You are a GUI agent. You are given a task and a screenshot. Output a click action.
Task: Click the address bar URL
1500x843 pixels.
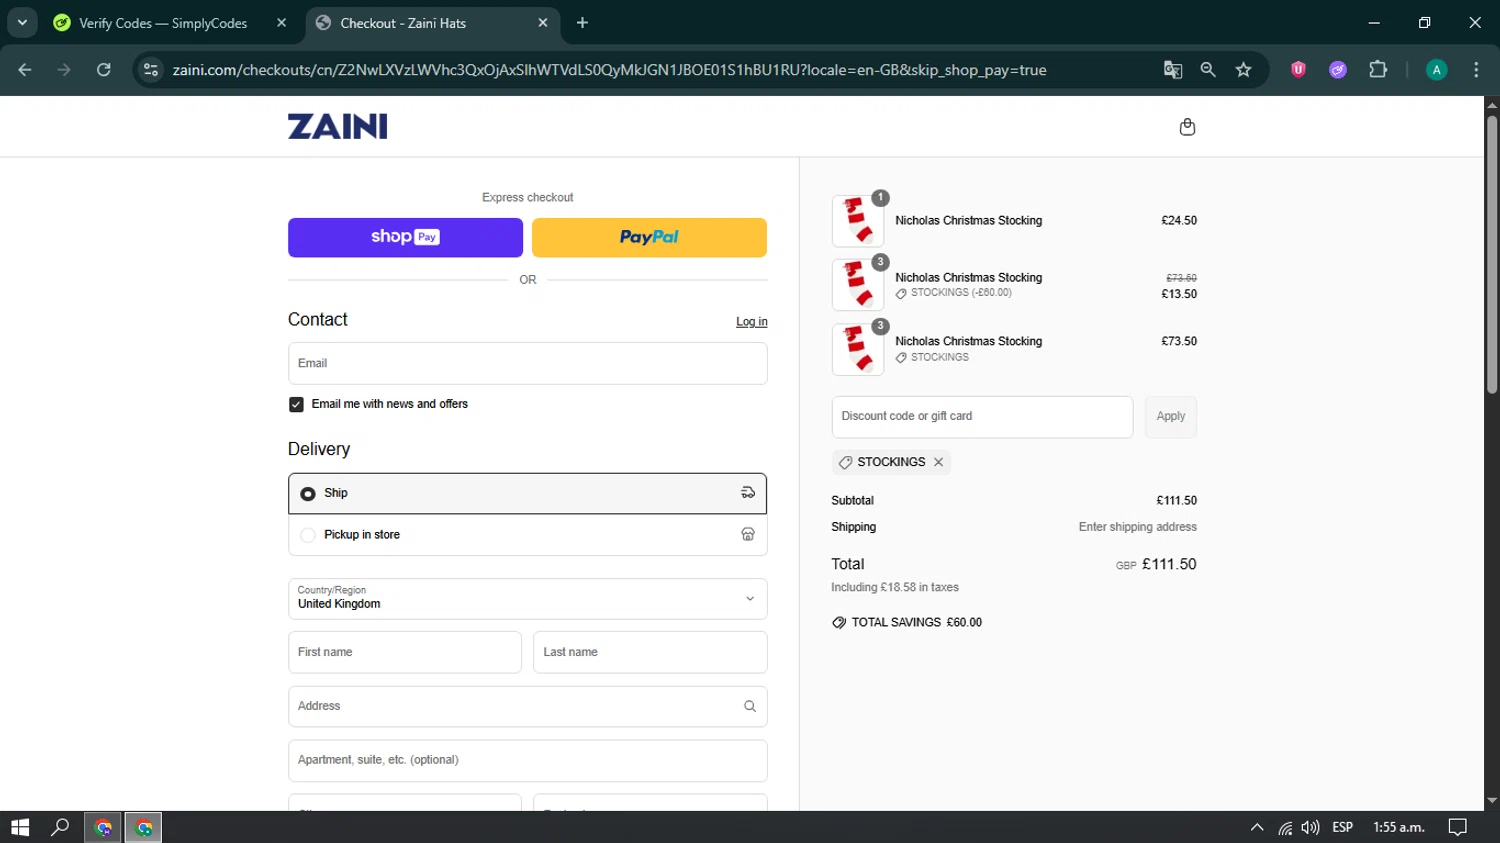point(609,70)
